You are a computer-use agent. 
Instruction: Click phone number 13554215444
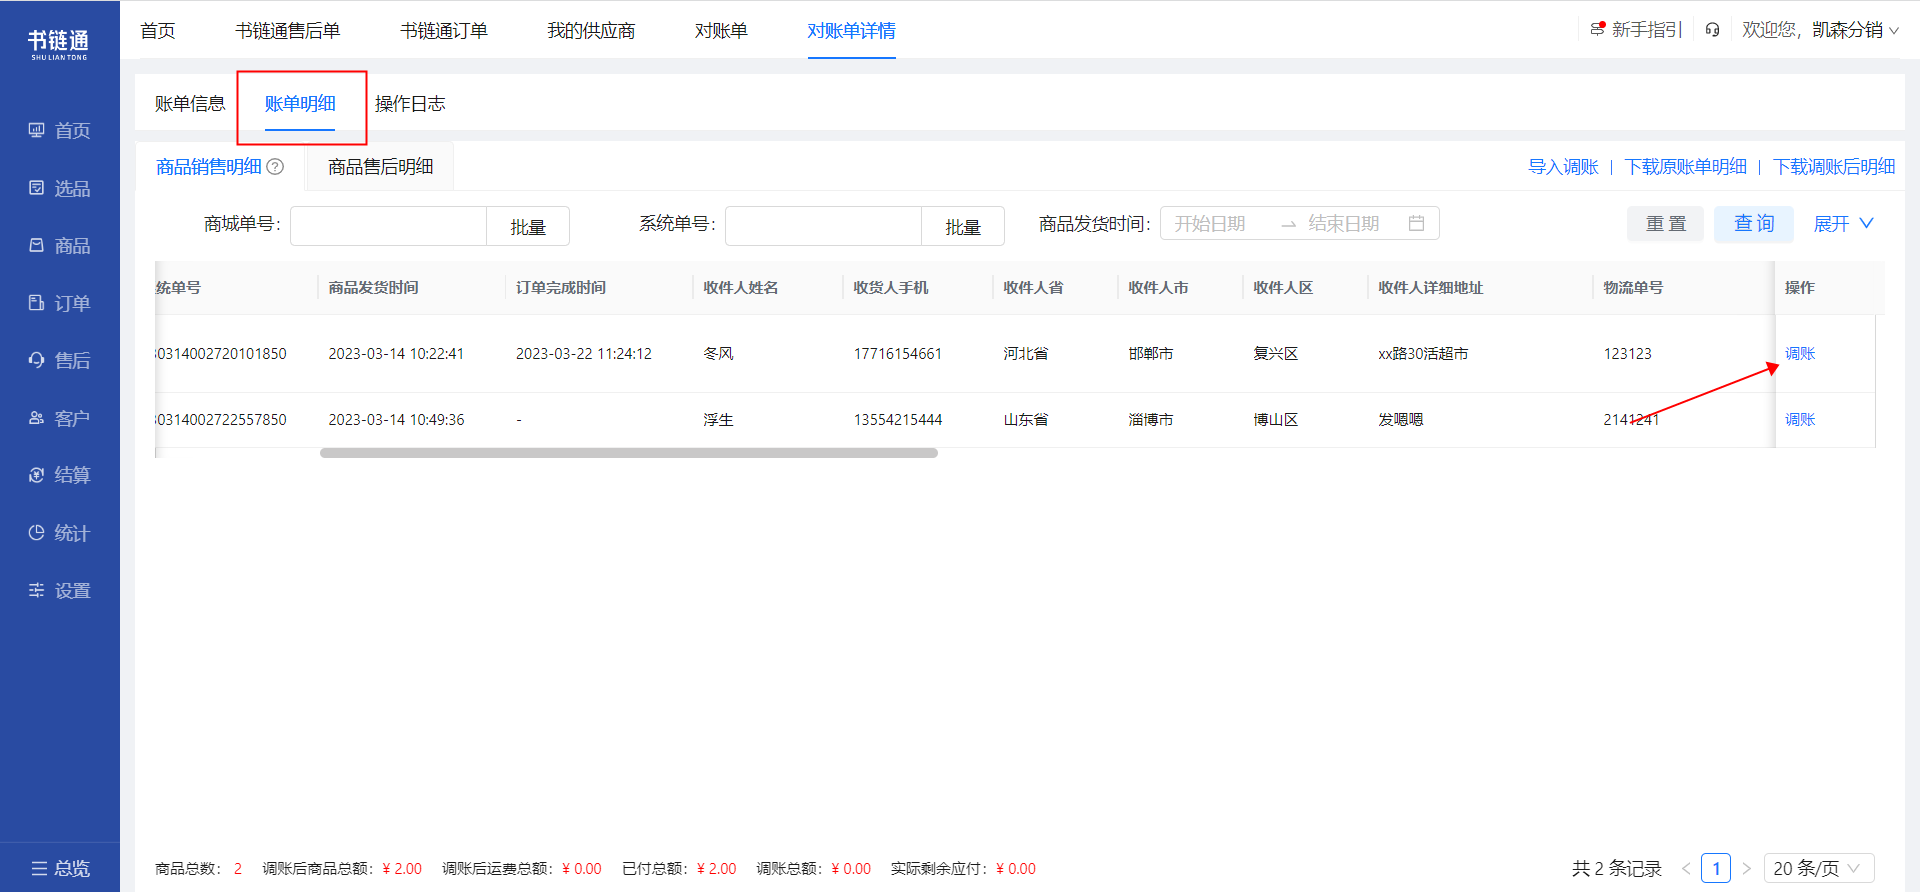point(898,420)
